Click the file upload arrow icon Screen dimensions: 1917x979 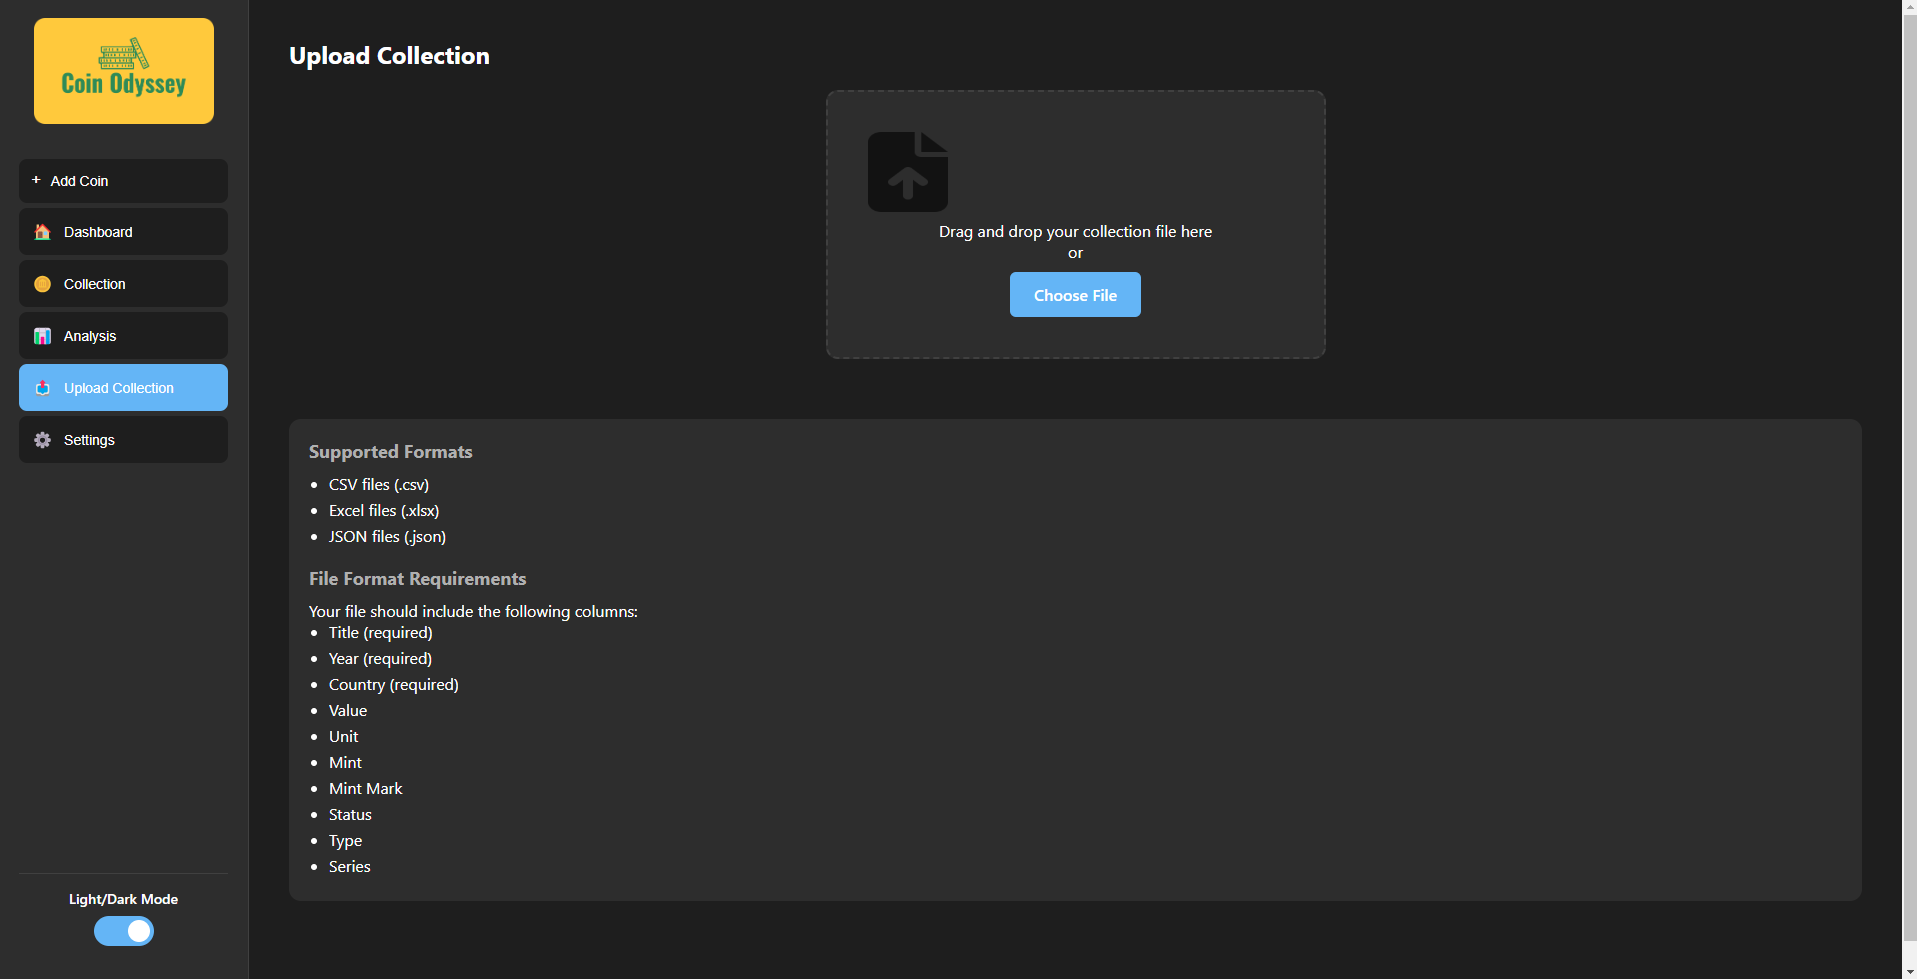[908, 172]
